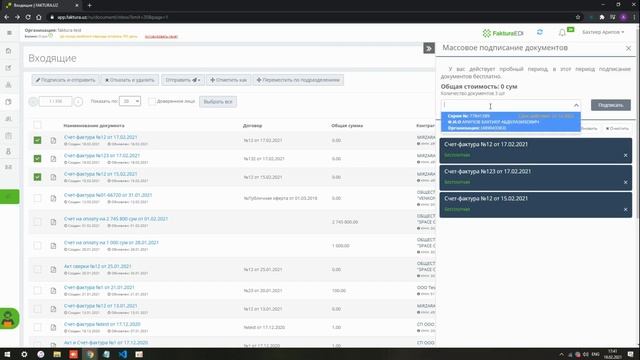Bookmark this page with star icon
Screen dimensions: 640x360
[x=578, y=17]
